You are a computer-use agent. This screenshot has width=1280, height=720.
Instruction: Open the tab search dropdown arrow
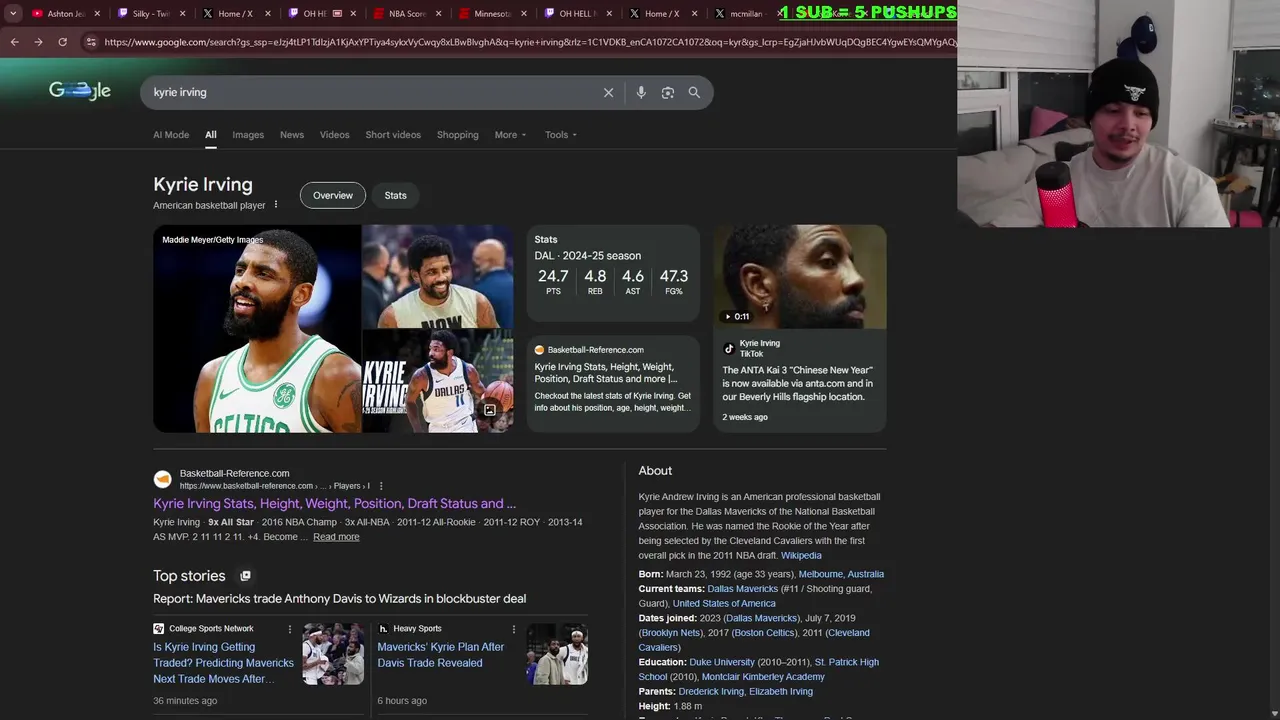[13, 14]
